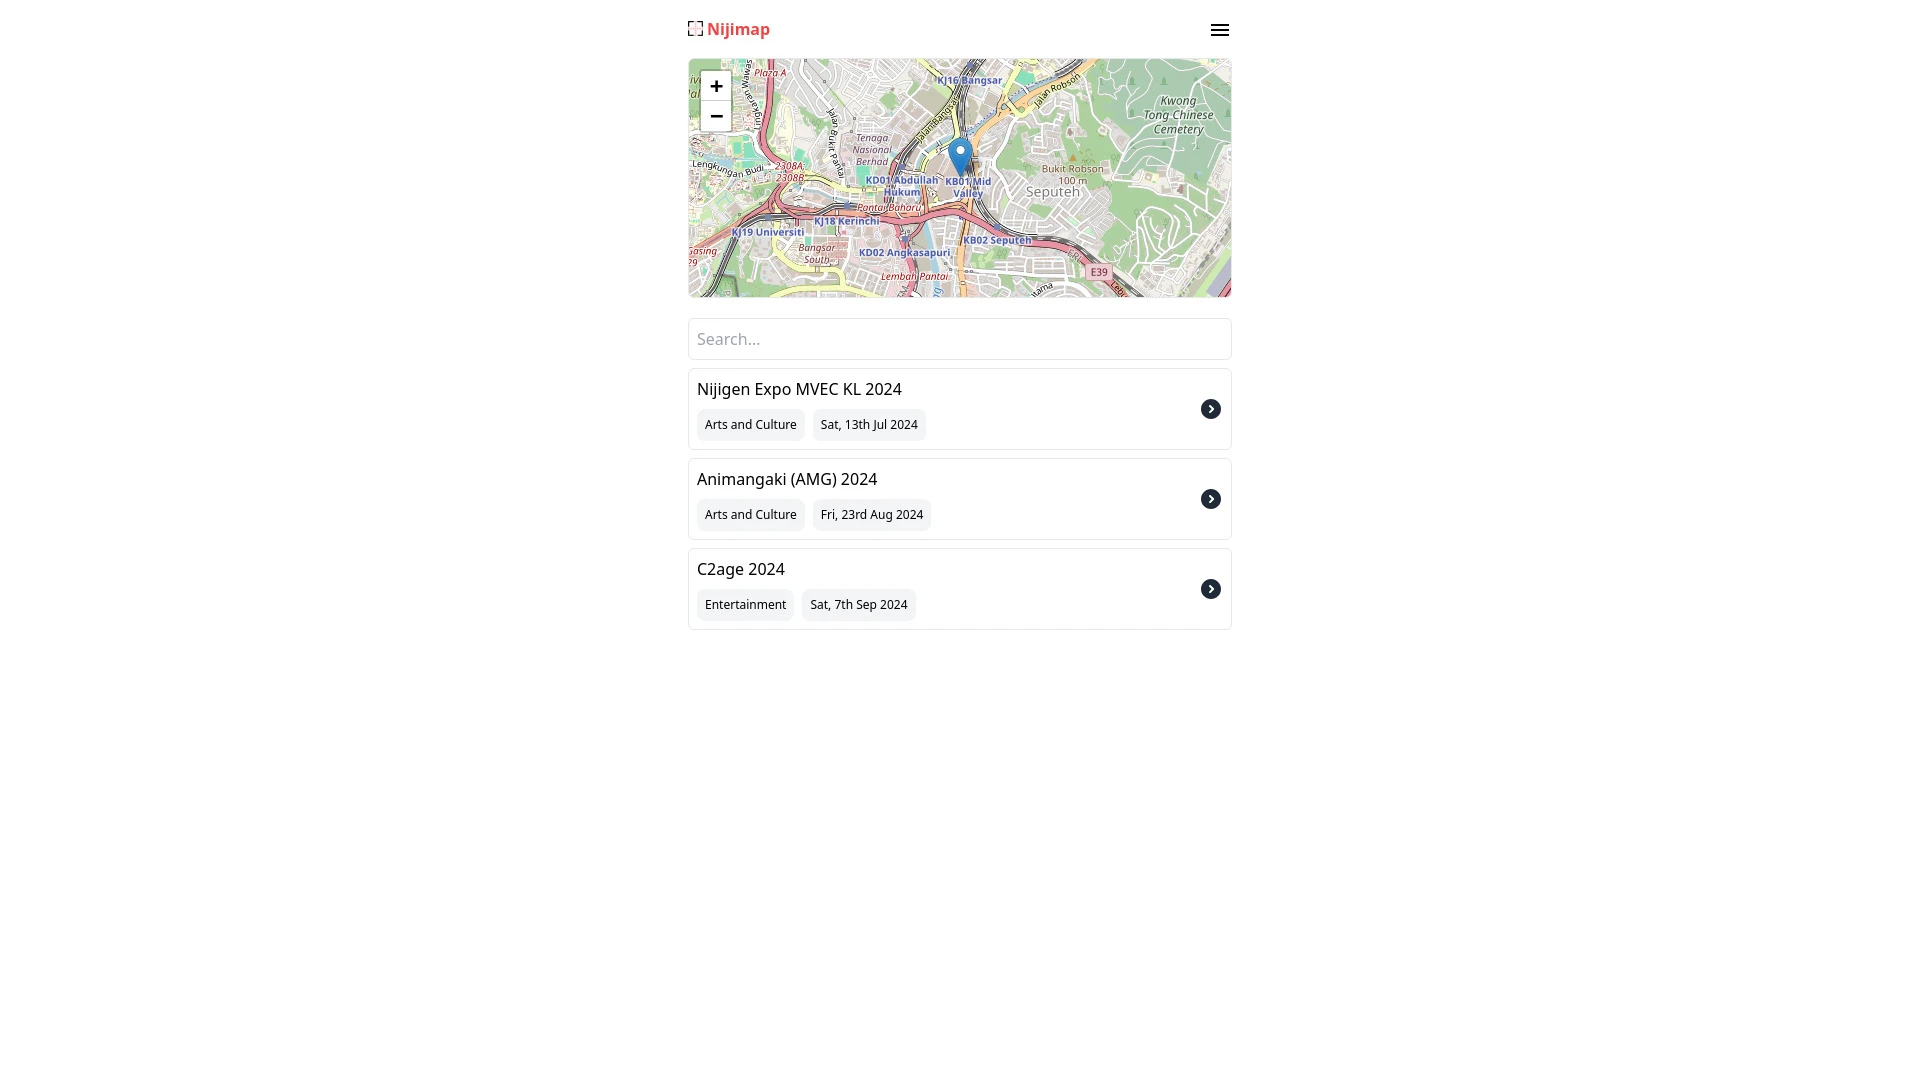
Task: Select the Fri 23rd Aug 2024 date label
Action: 872,514
